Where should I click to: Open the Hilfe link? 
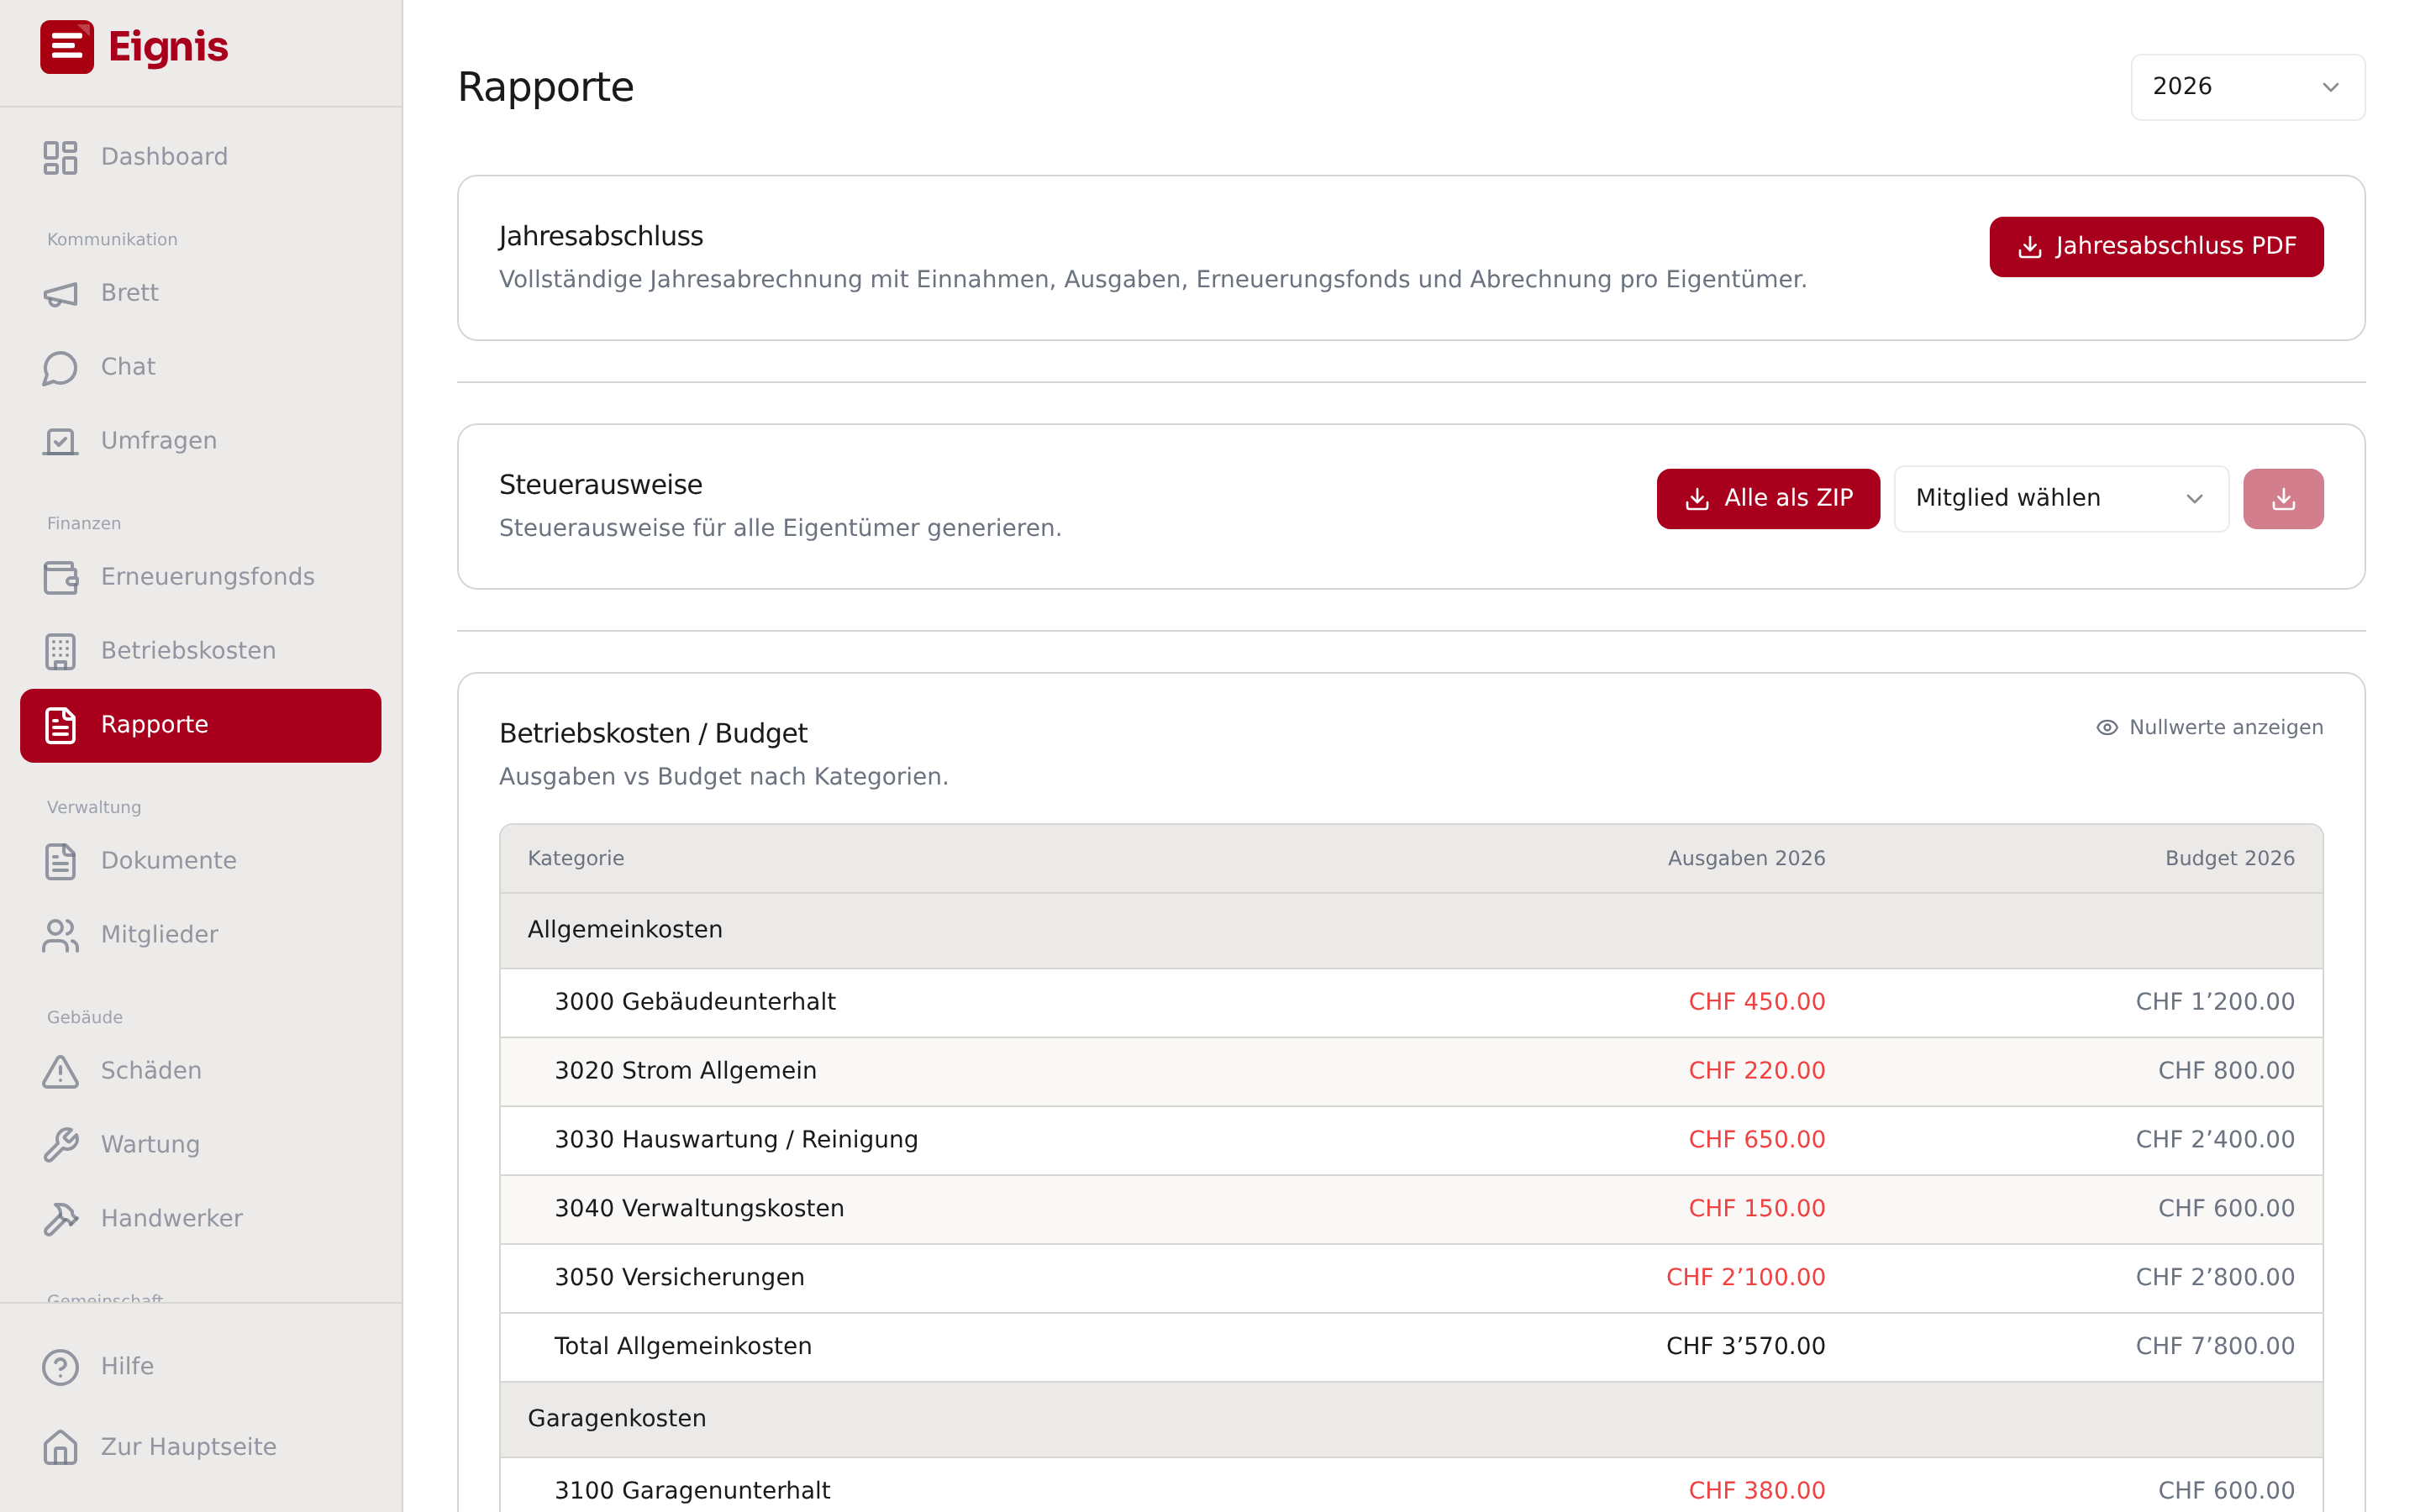(x=200, y=1367)
